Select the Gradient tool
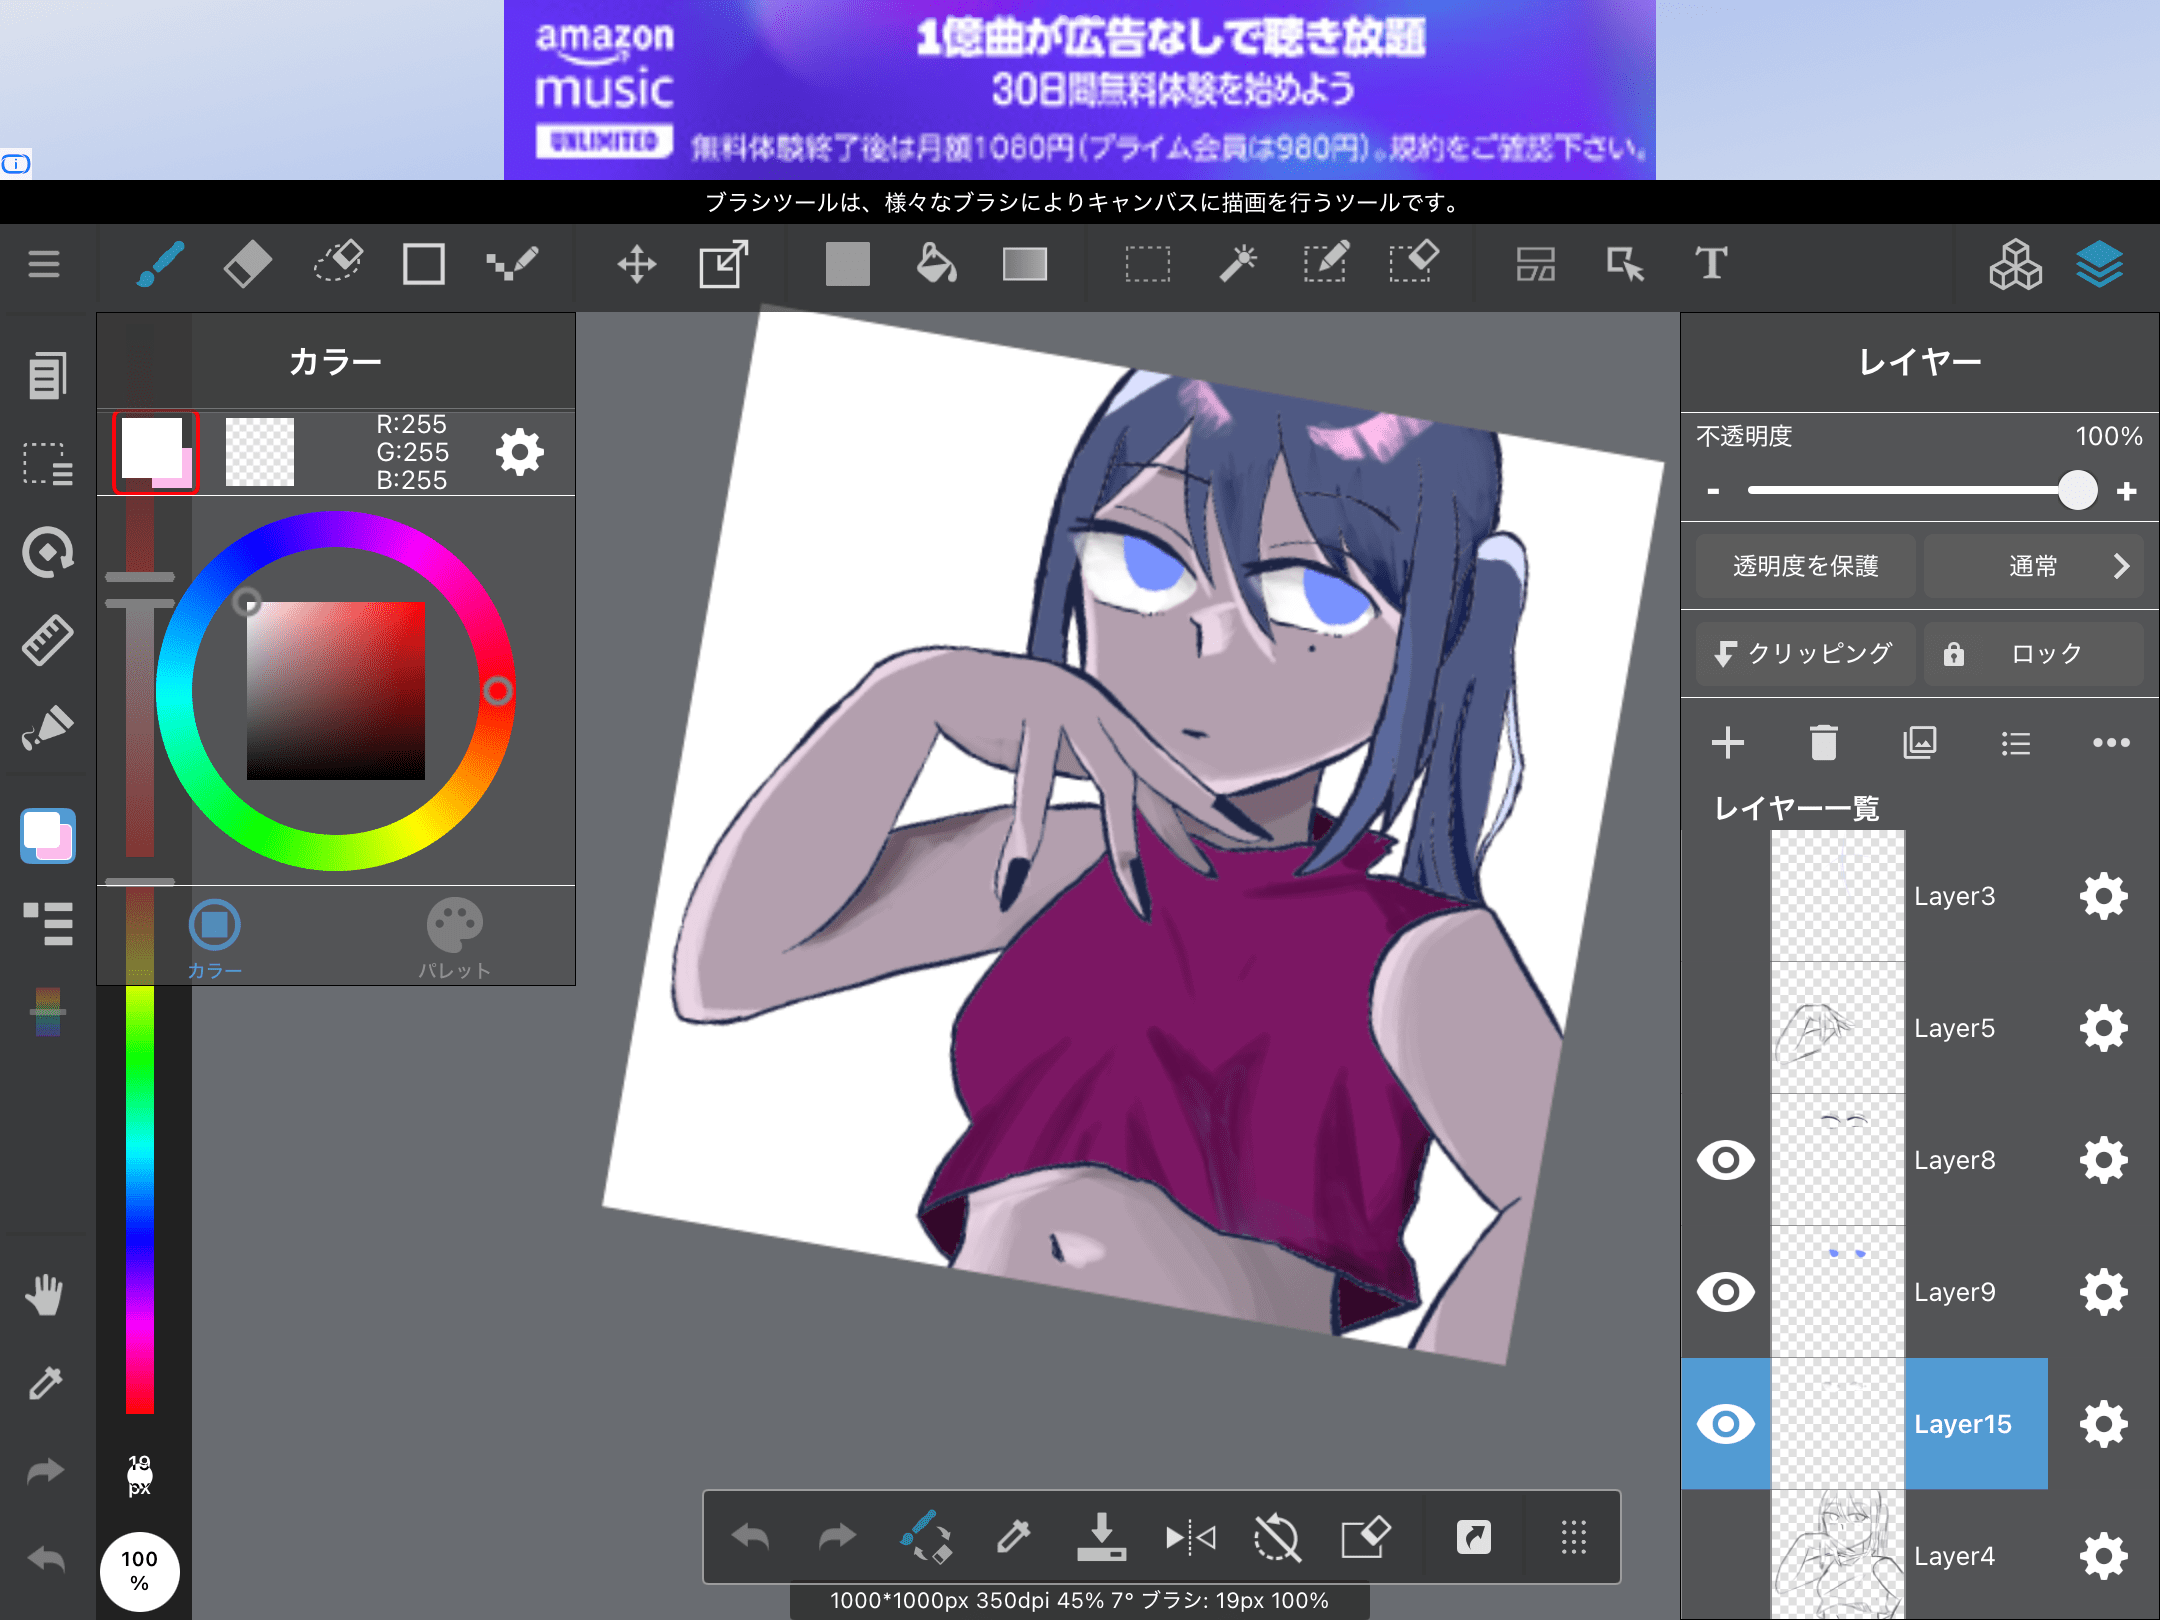Viewport: 2160px width, 1620px height. click(1024, 265)
